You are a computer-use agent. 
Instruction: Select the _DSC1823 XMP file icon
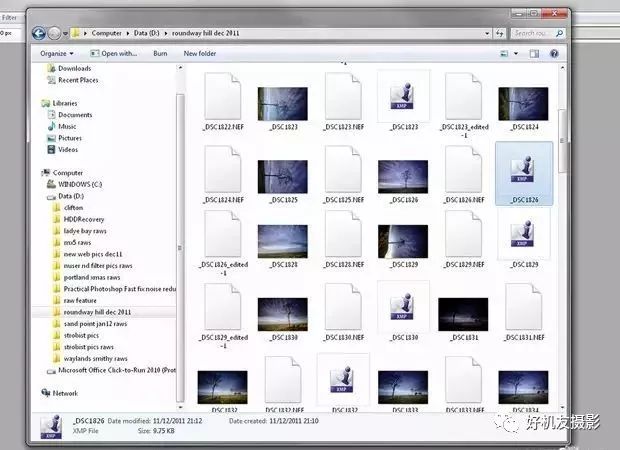coord(403,97)
